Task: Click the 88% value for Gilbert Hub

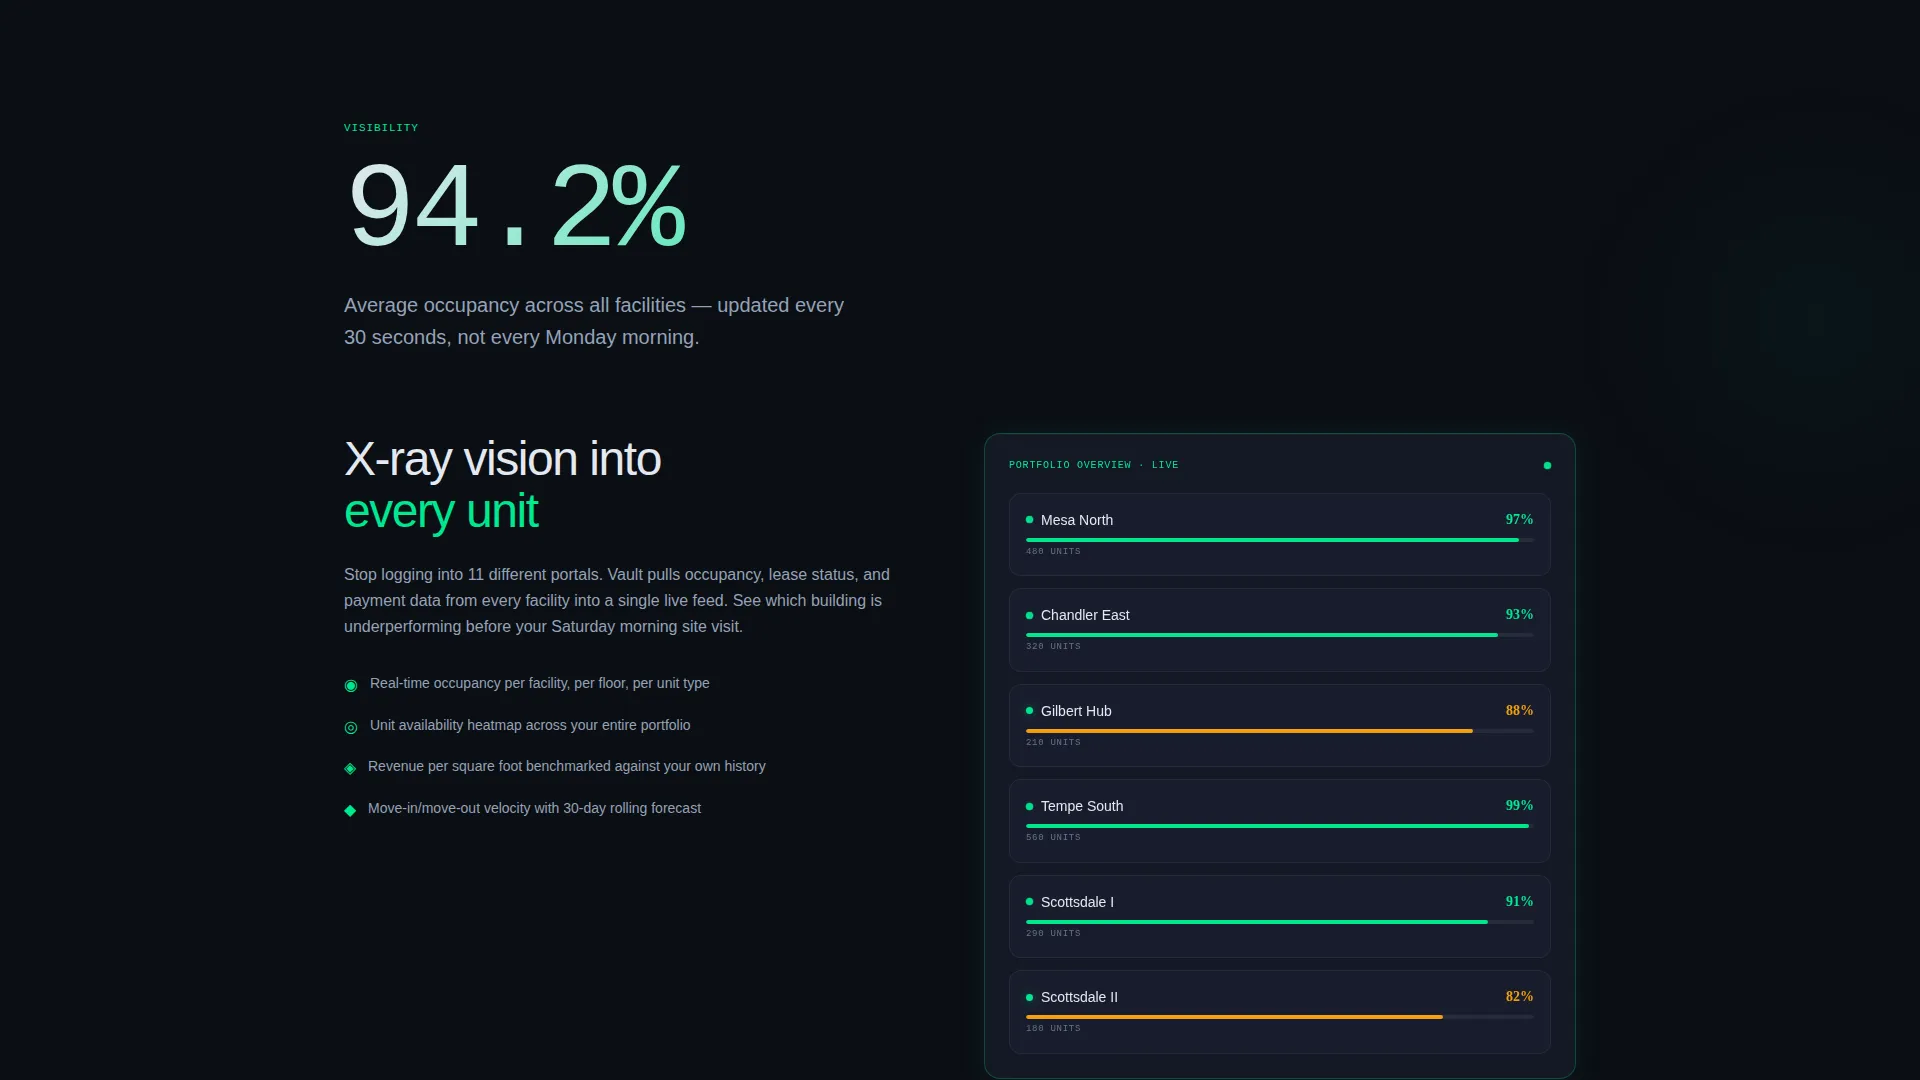Action: click(1519, 710)
